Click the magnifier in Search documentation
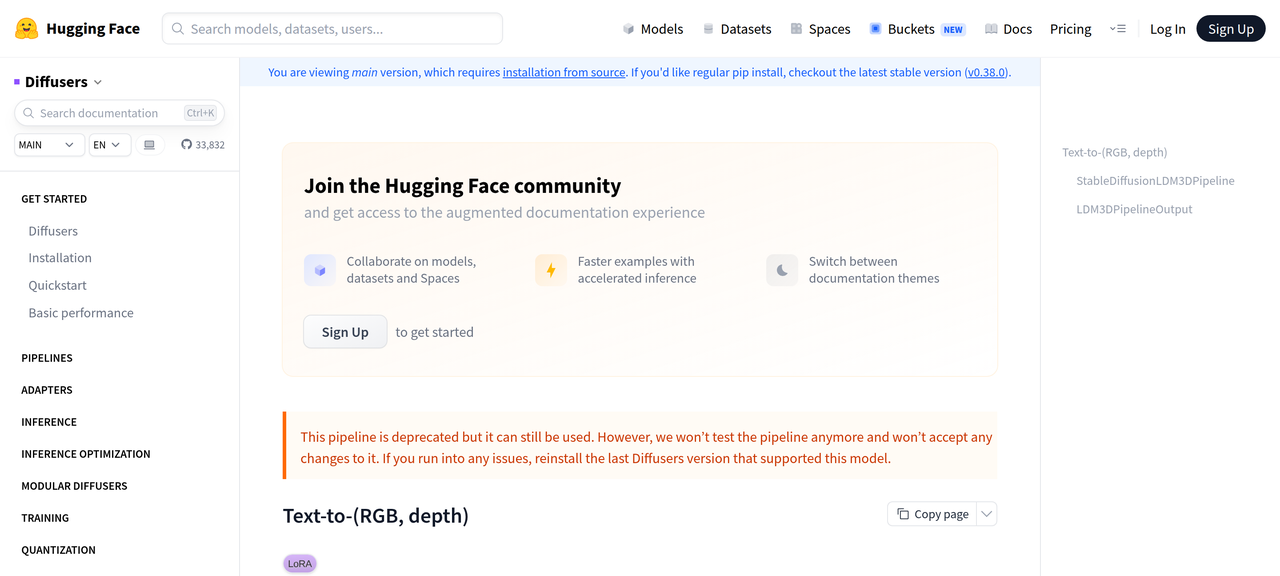Image resolution: width=1280 pixels, height=576 pixels. (29, 113)
